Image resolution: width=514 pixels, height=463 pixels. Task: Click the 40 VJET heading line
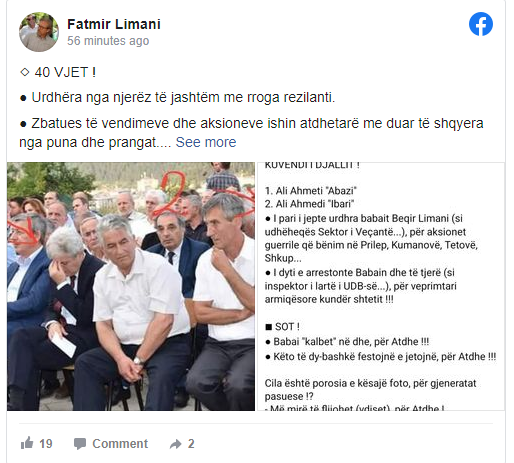click(x=58, y=72)
